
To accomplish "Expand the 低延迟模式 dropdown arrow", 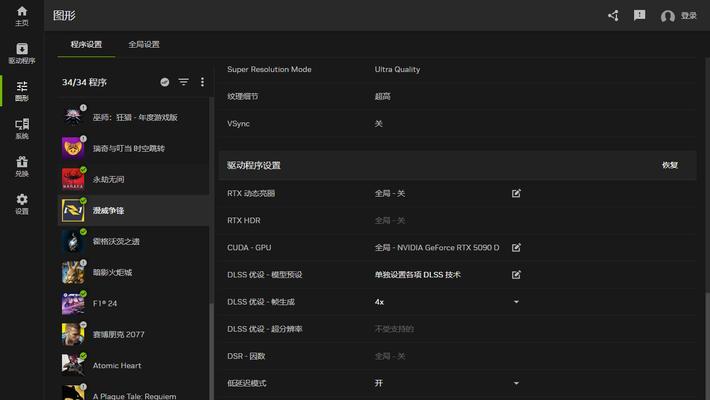I will pyautogui.click(x=516, y=383).
